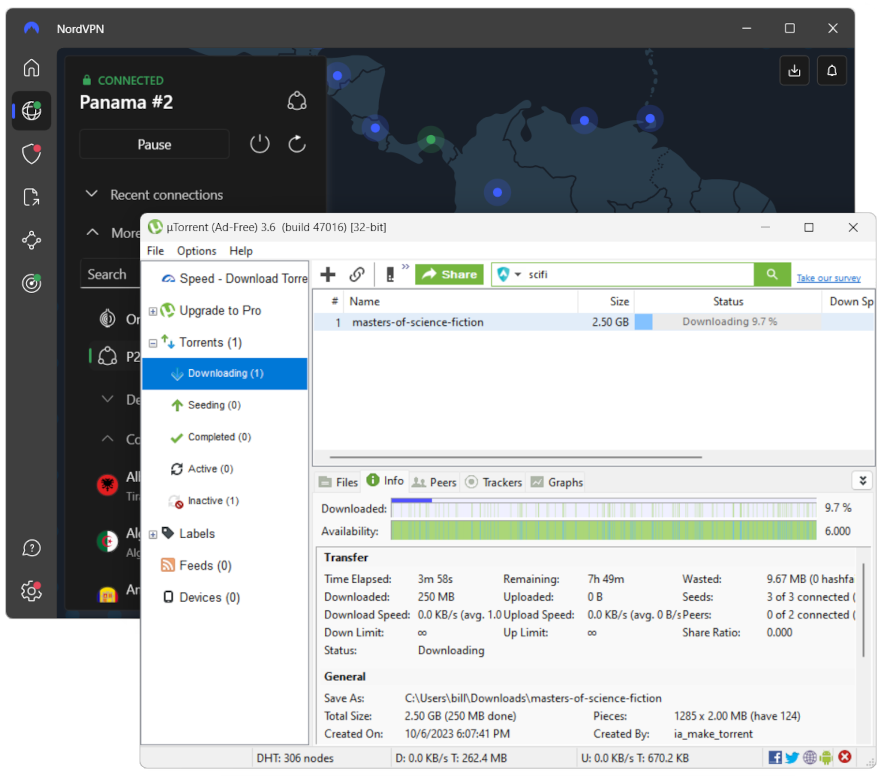Open Devices (0) in sidebar

209,597
